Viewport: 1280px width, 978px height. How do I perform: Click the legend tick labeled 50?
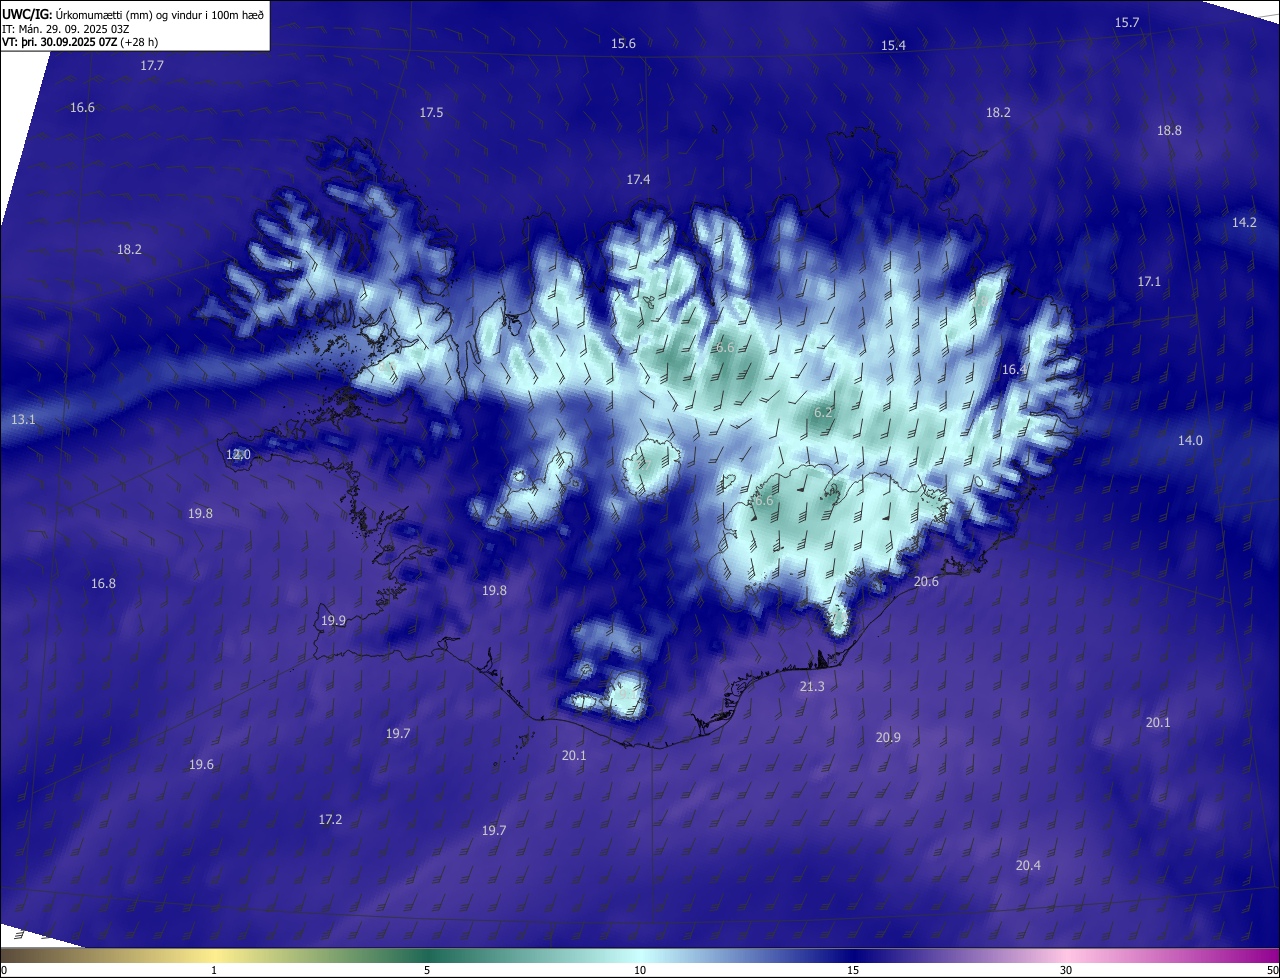[x=1272, y=970]
